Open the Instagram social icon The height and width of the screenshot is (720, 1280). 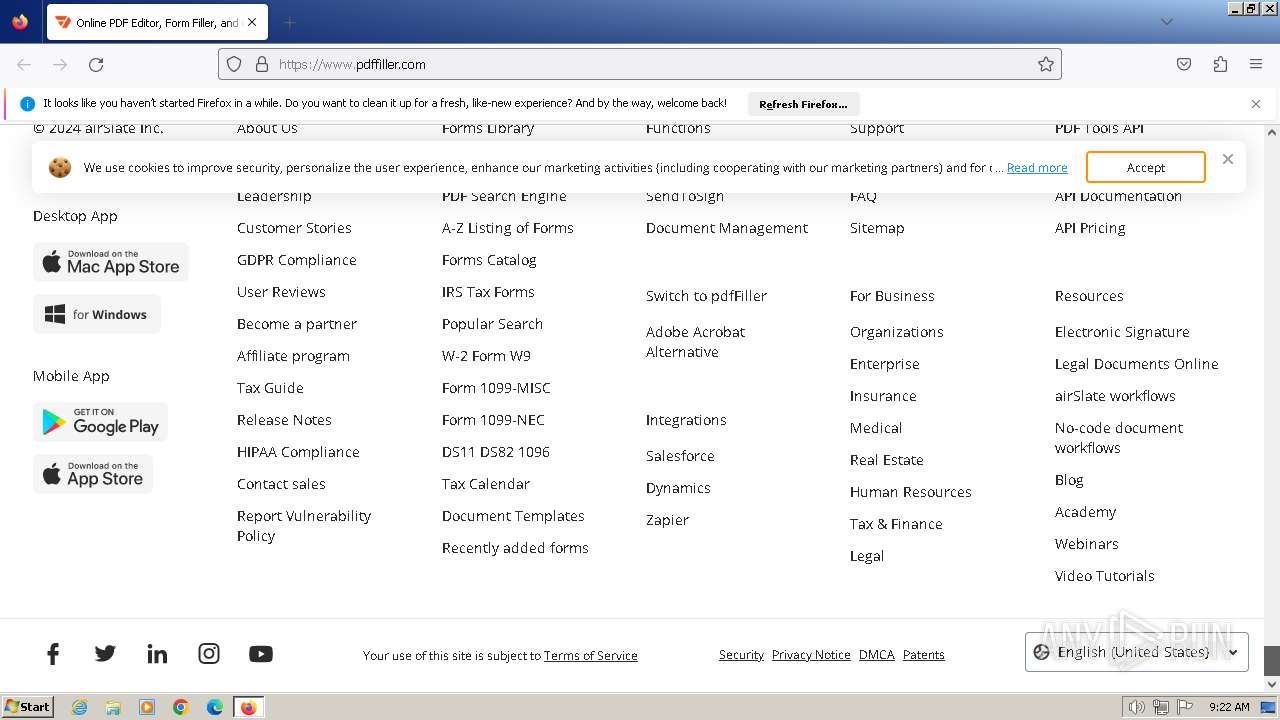pyautogui.click(x=209, y=654)
